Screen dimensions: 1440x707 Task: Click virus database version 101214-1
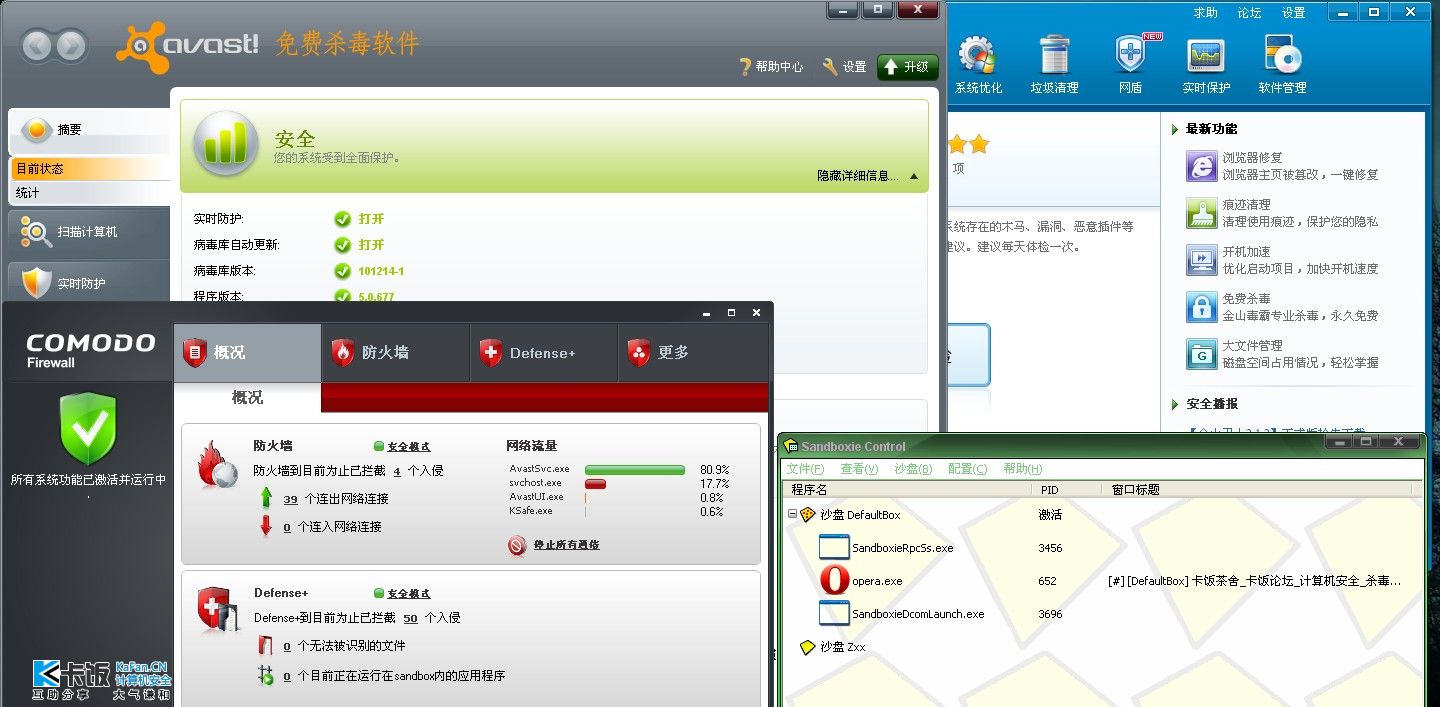pyautogui.click(x=381, y=271)
